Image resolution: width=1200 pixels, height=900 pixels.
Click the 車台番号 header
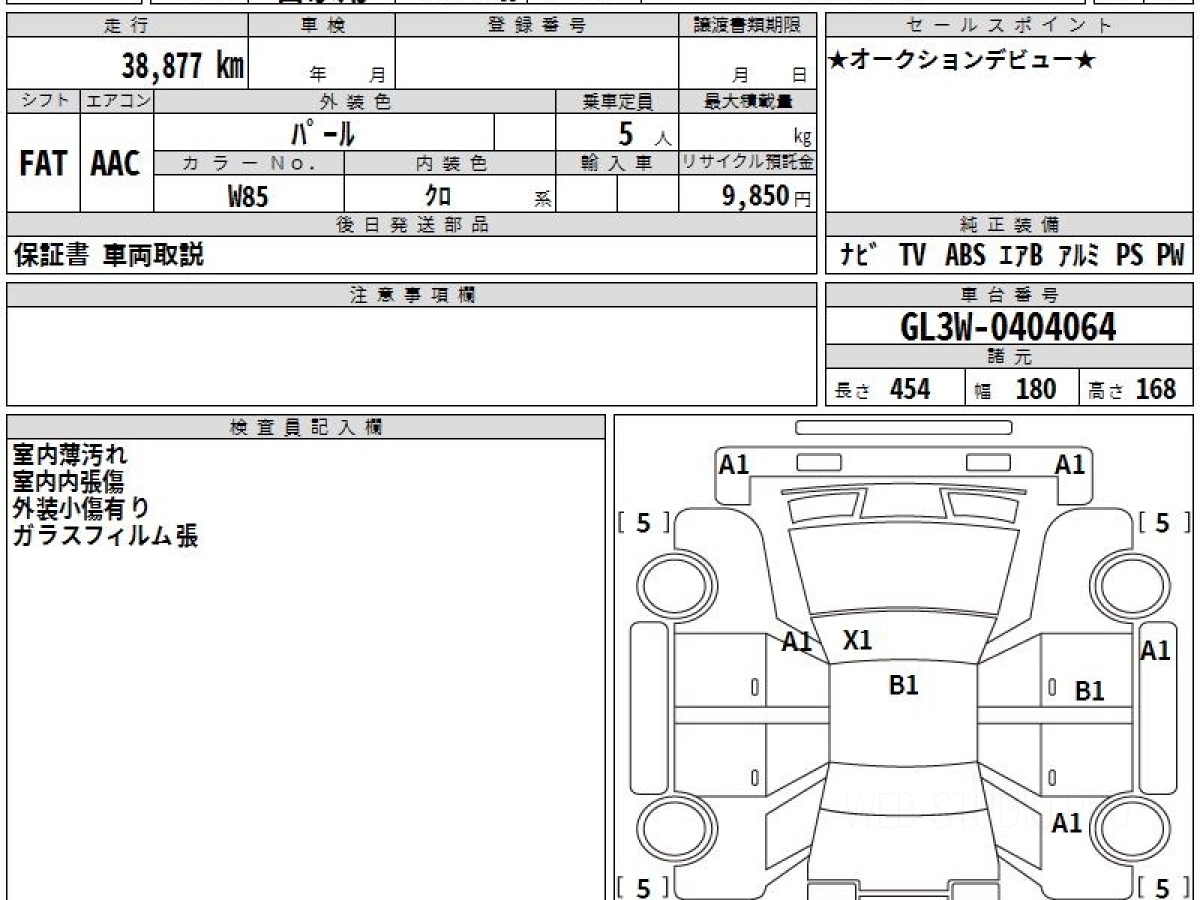pyautogui.click(x=1010, y=295)
